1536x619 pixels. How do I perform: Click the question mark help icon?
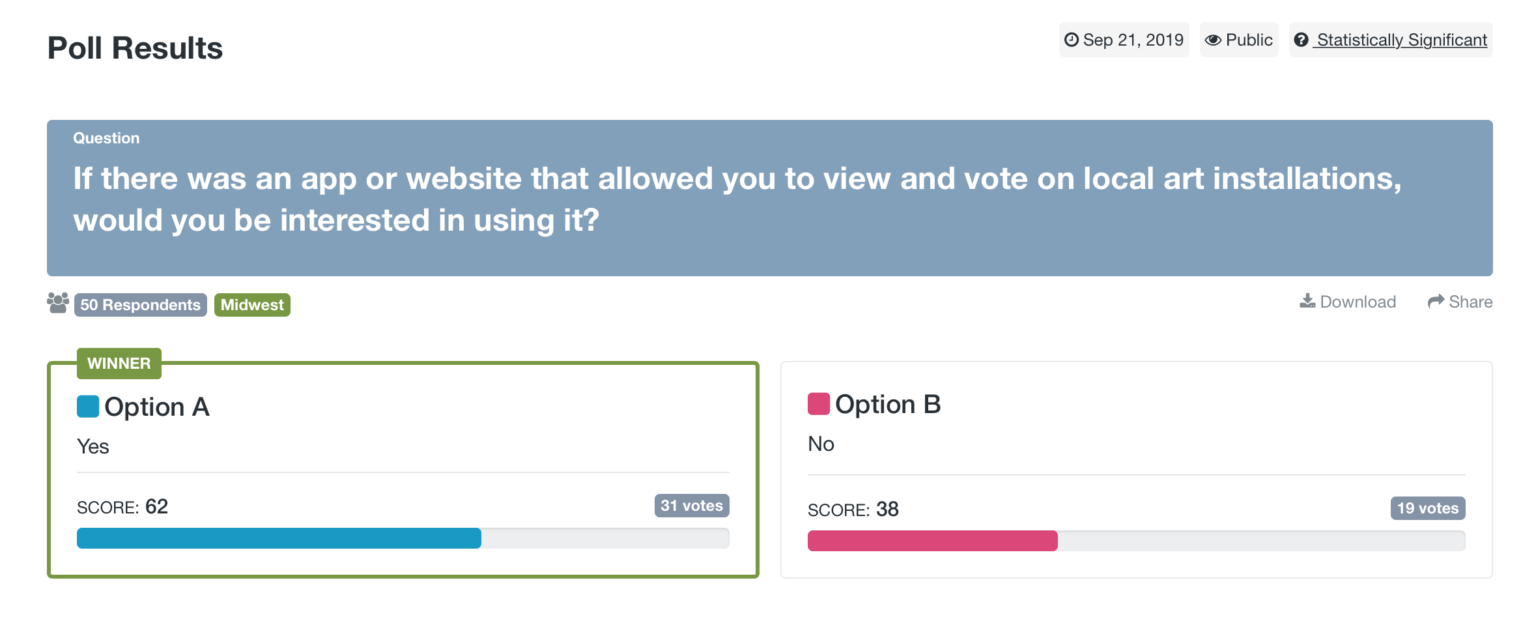point(1301,40)
